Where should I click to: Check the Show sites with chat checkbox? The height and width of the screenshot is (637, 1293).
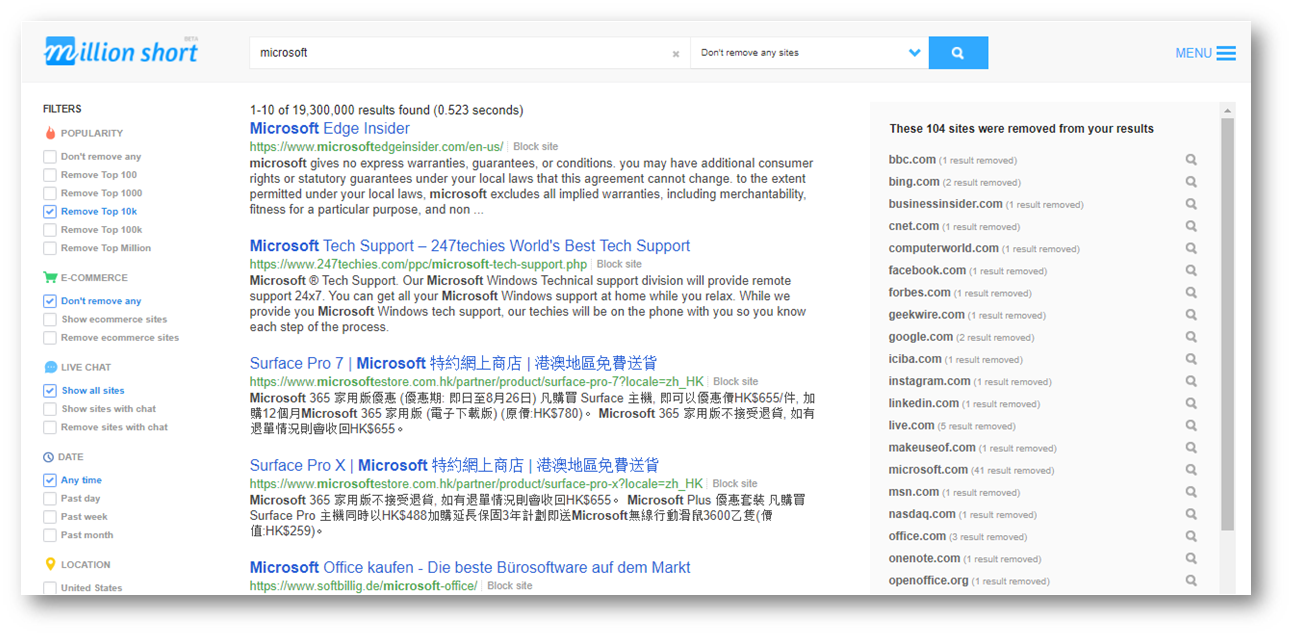50,409
